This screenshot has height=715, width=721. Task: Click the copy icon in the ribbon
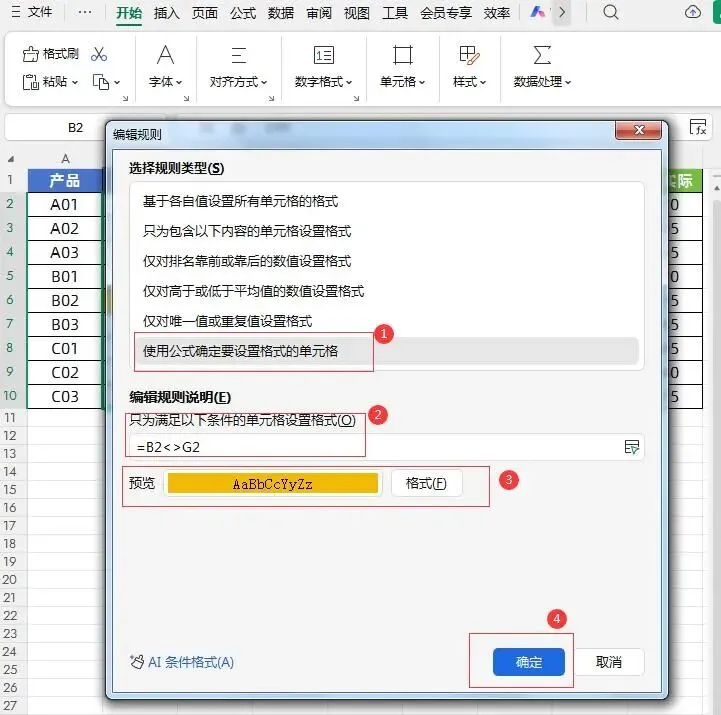click(101, 82)
